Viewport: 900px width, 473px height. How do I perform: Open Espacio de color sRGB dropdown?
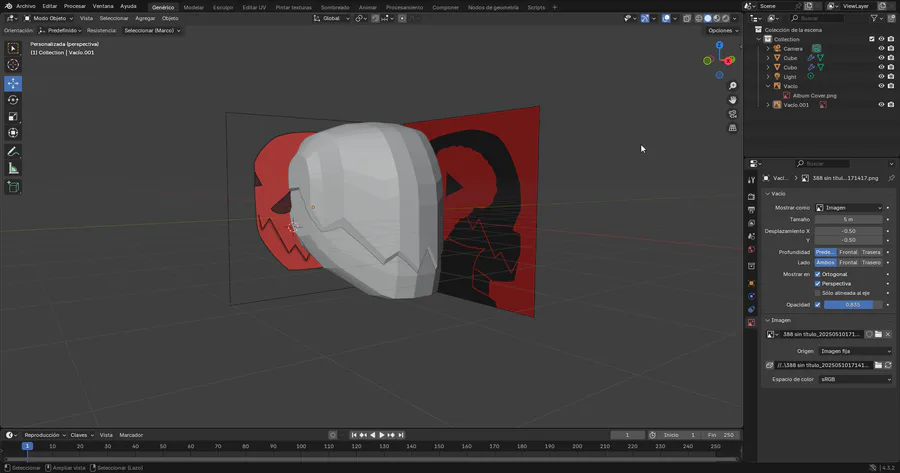coord(856,379)
